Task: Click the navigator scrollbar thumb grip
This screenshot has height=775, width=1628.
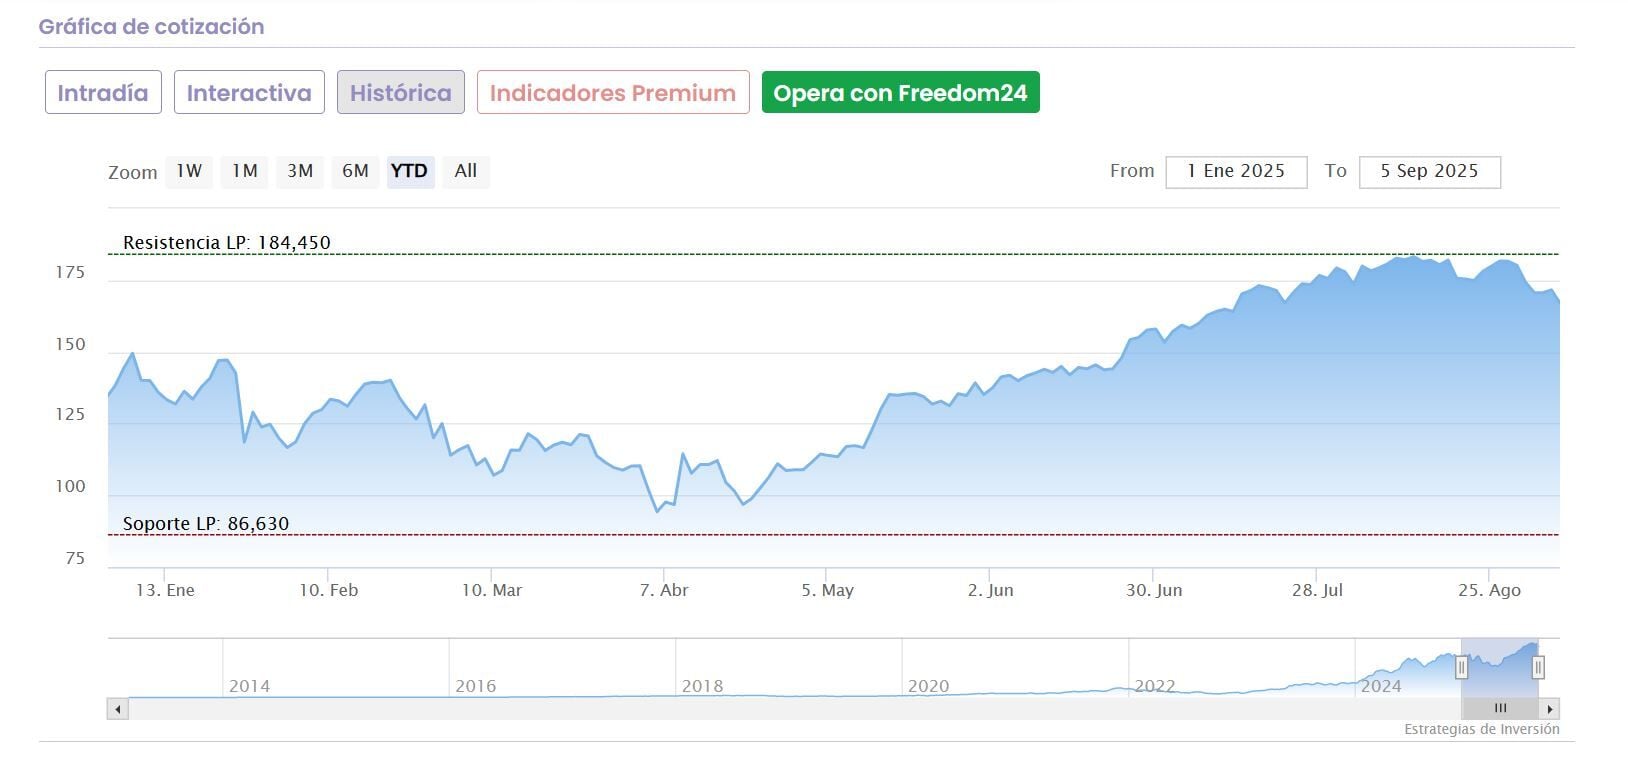Action: point(1500,709)
